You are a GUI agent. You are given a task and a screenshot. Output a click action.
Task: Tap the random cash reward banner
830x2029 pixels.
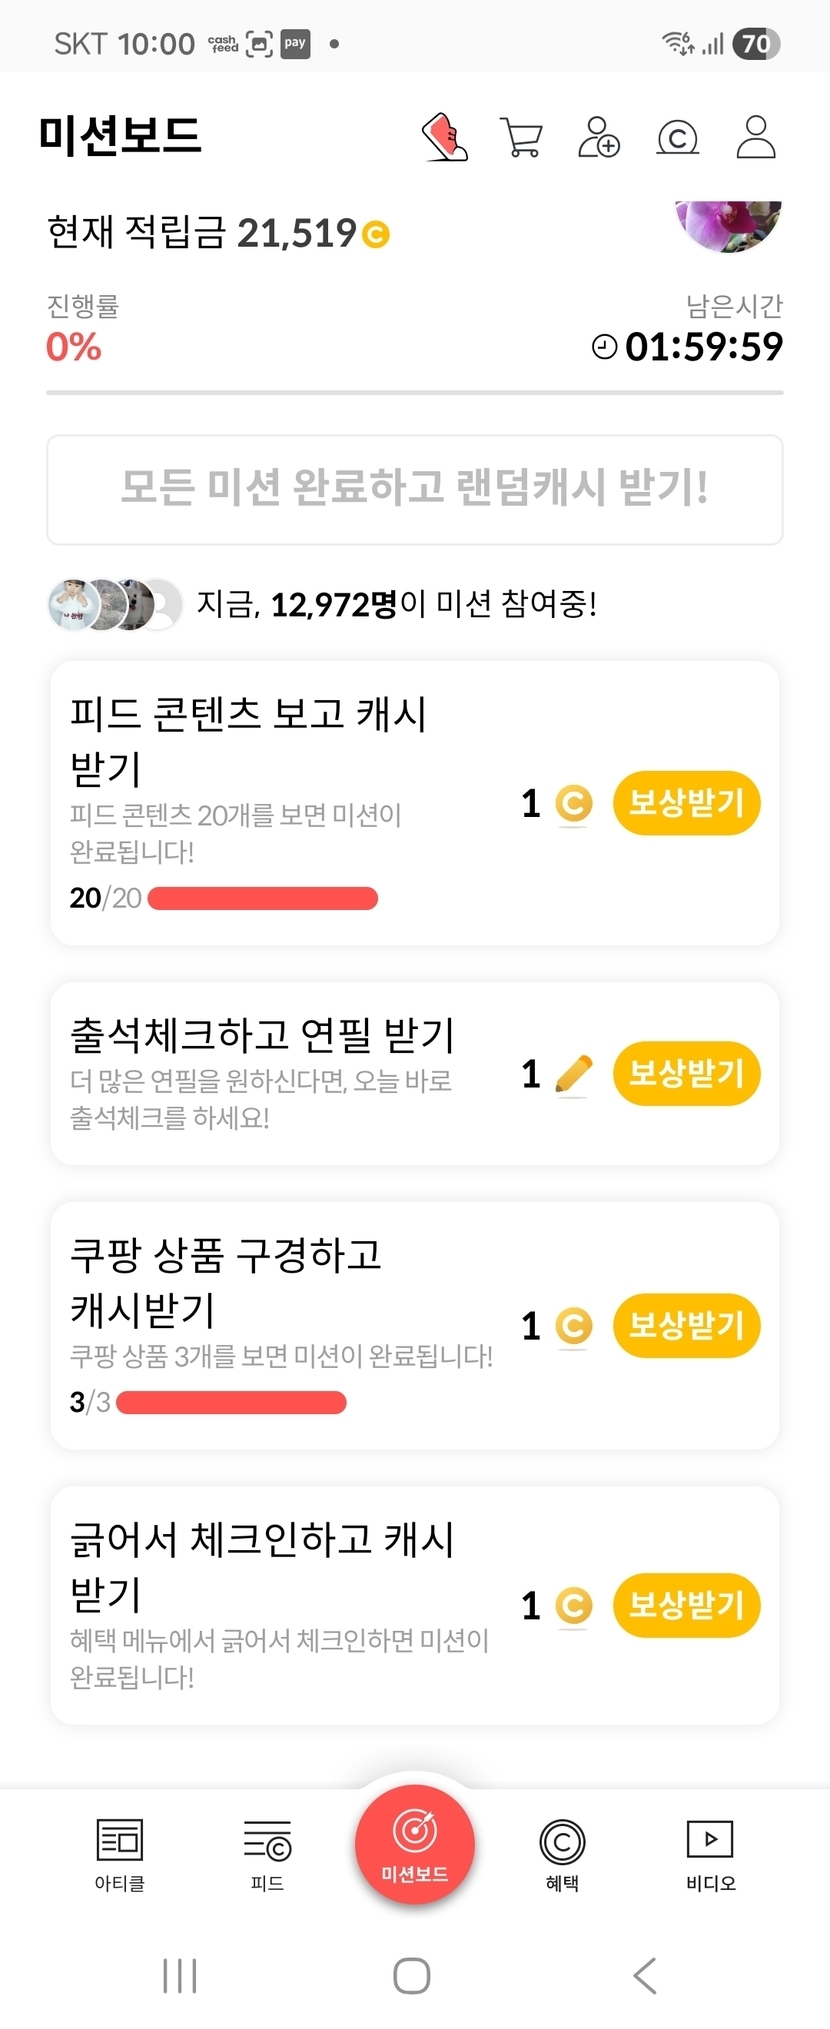(x=414, y=489)
